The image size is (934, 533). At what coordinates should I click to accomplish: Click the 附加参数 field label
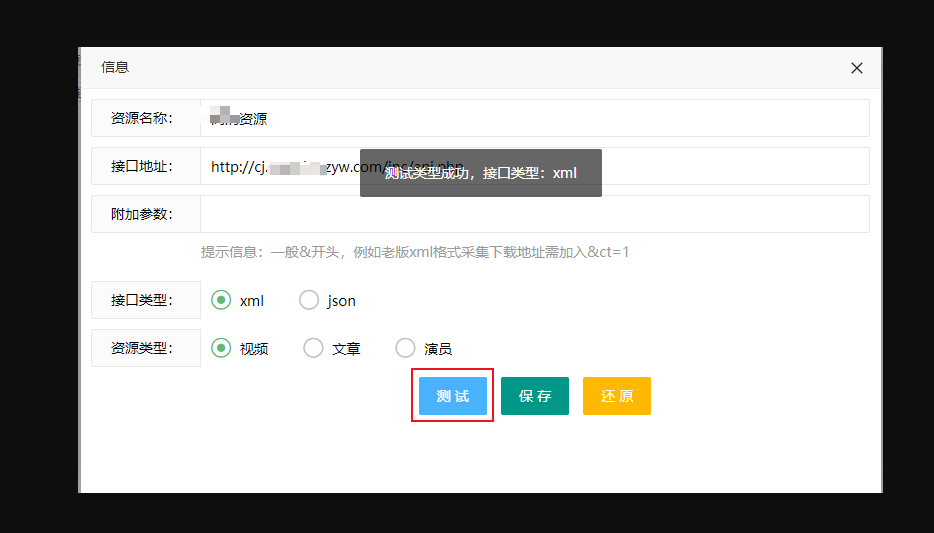(x=142, y=214)
